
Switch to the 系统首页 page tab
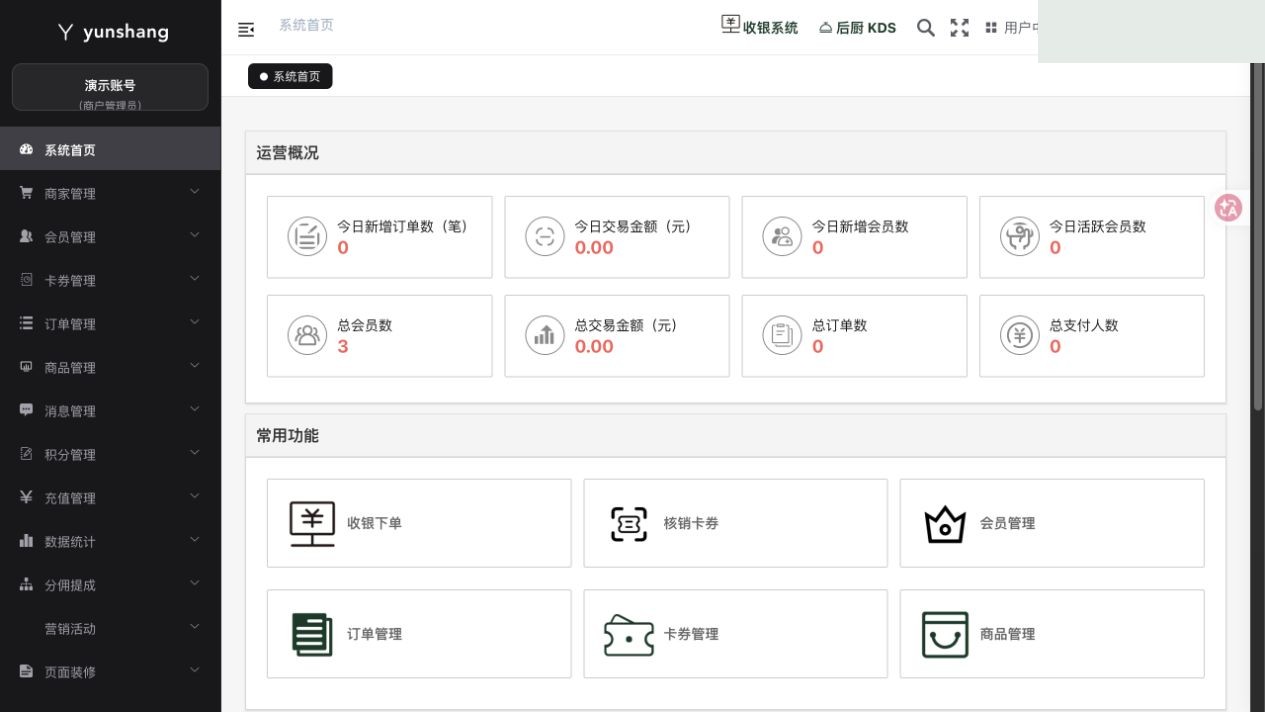(x=290, y=76)
